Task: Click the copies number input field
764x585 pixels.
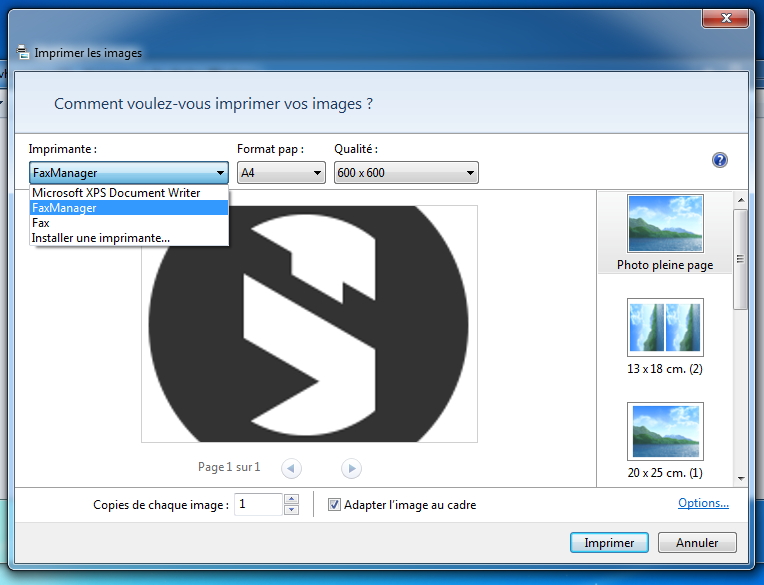Action: click(258, 505)
